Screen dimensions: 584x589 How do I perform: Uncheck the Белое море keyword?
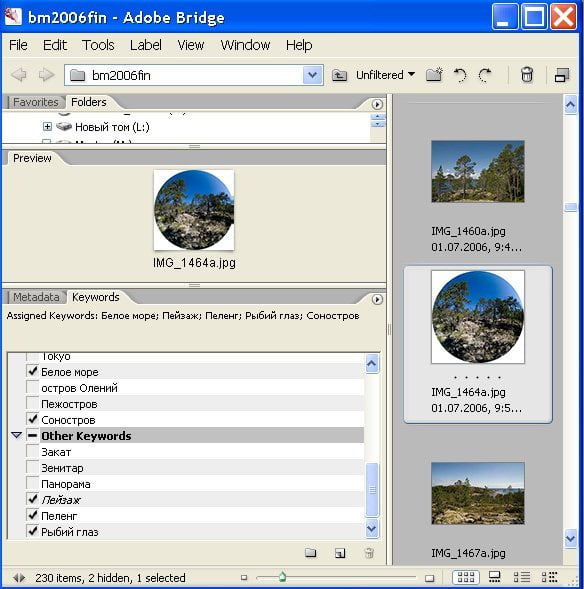click(x=33, y=372)
